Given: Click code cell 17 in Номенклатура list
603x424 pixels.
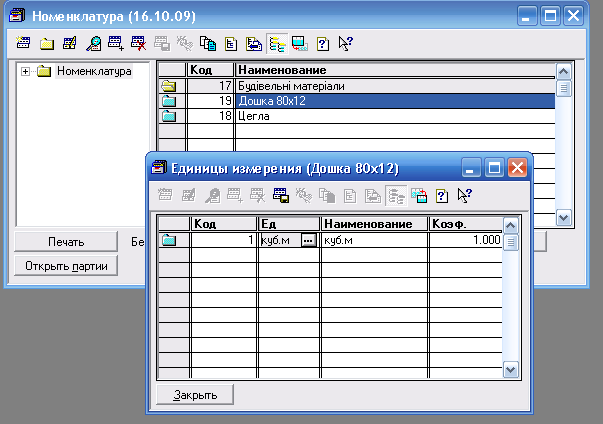Looking at the screenshot, I should (210, 86).
